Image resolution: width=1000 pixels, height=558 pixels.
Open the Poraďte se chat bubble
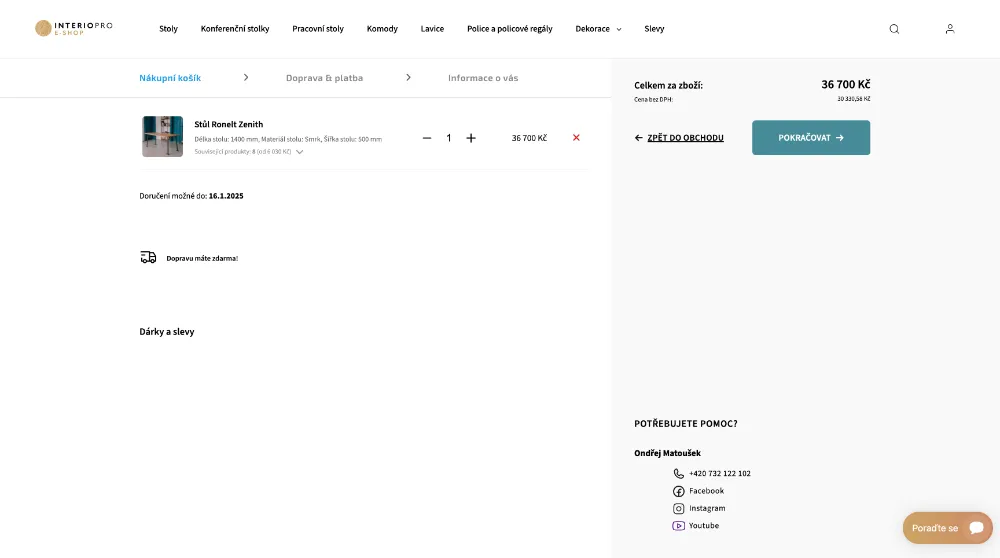(947, 527)
